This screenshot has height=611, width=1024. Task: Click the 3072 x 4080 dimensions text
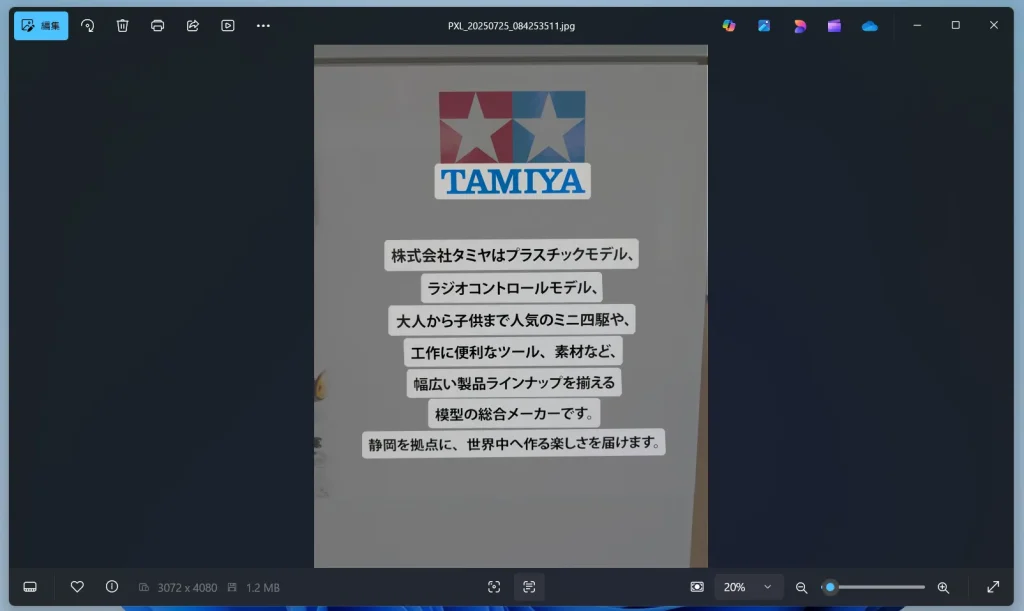point(187,588)
